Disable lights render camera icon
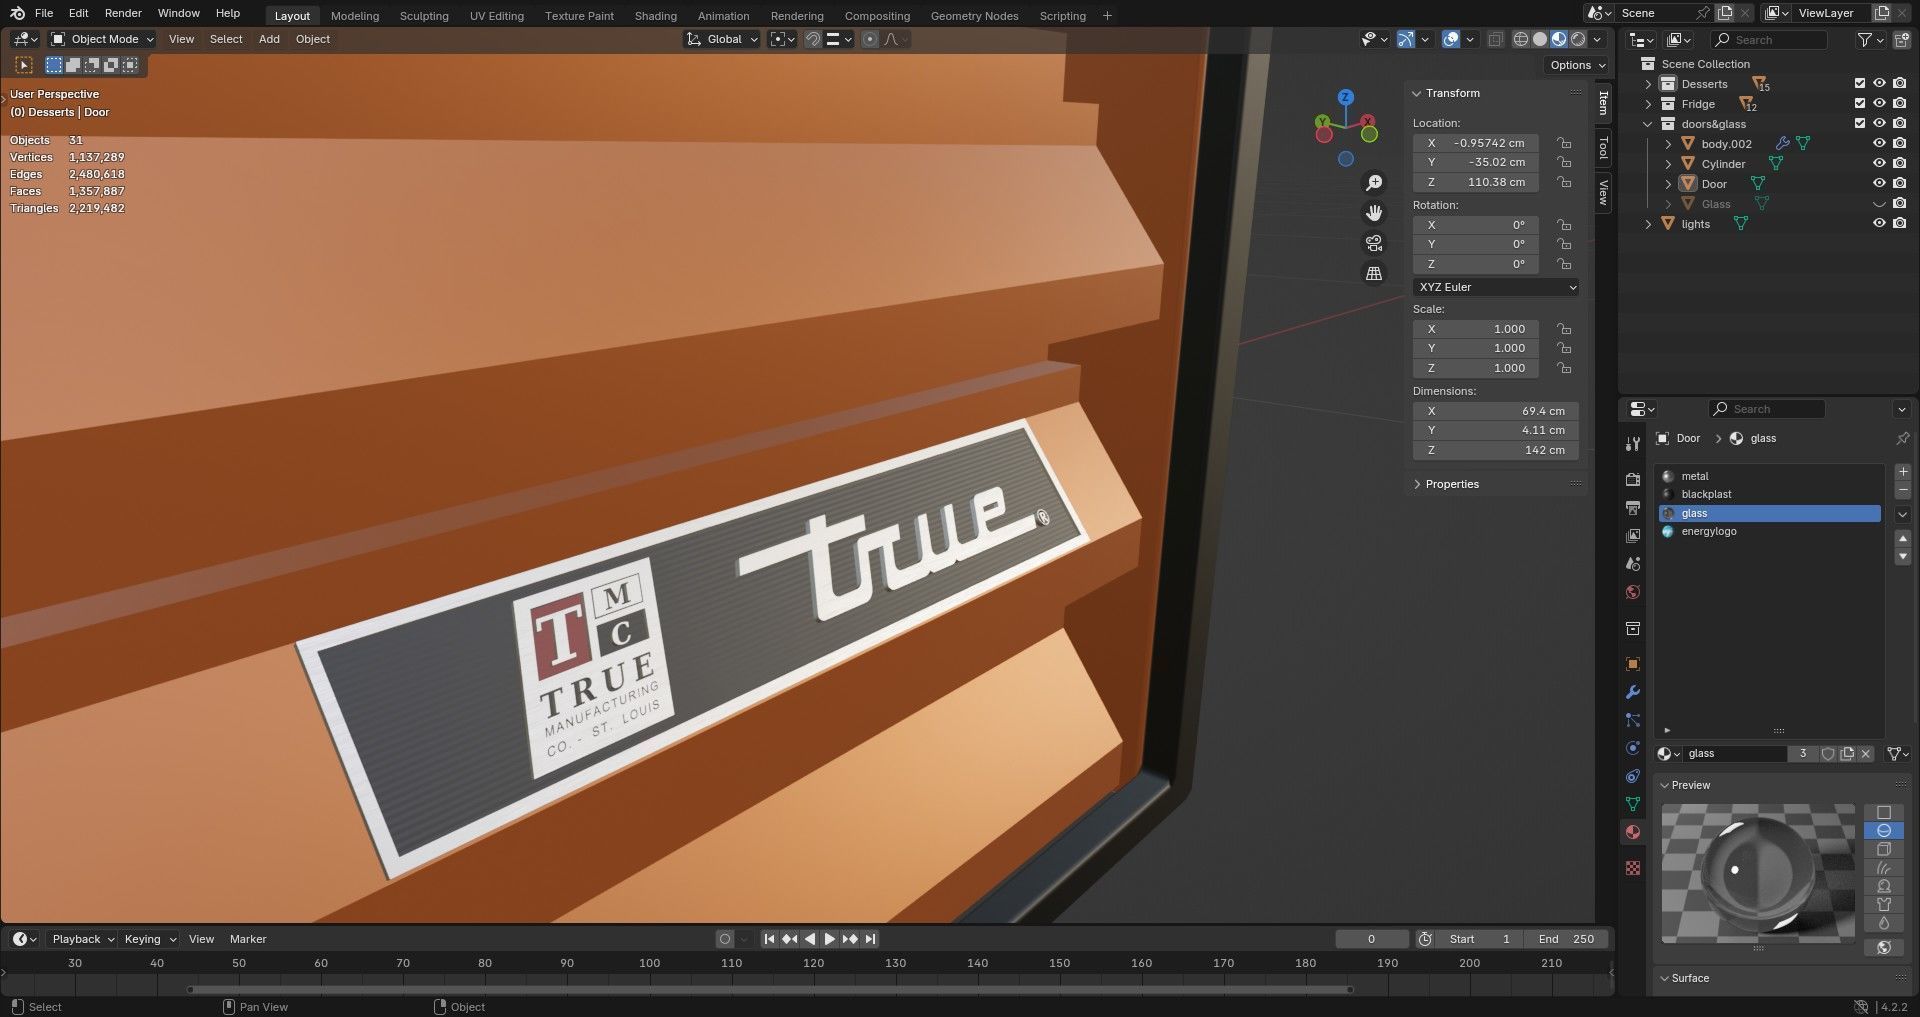 (x=1900, y=224)
